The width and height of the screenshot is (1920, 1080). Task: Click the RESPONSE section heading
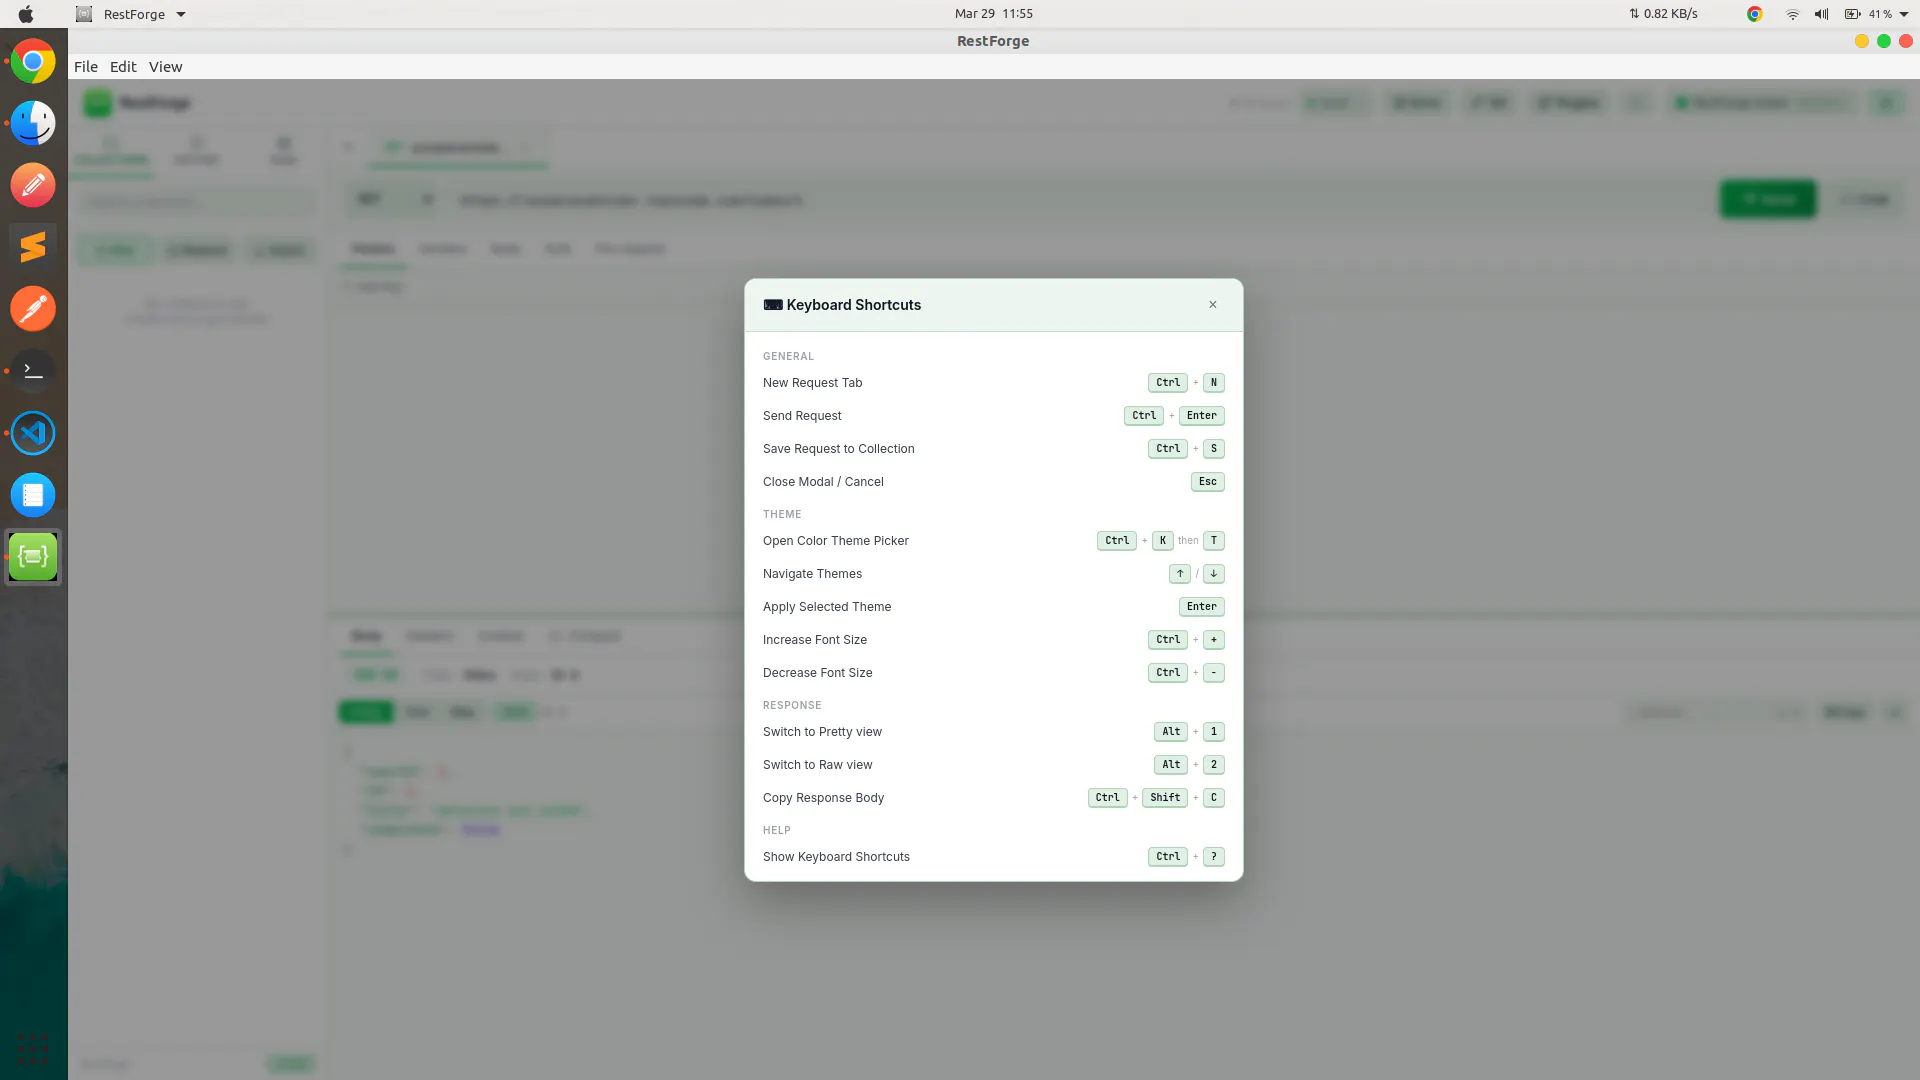(792, 706)
